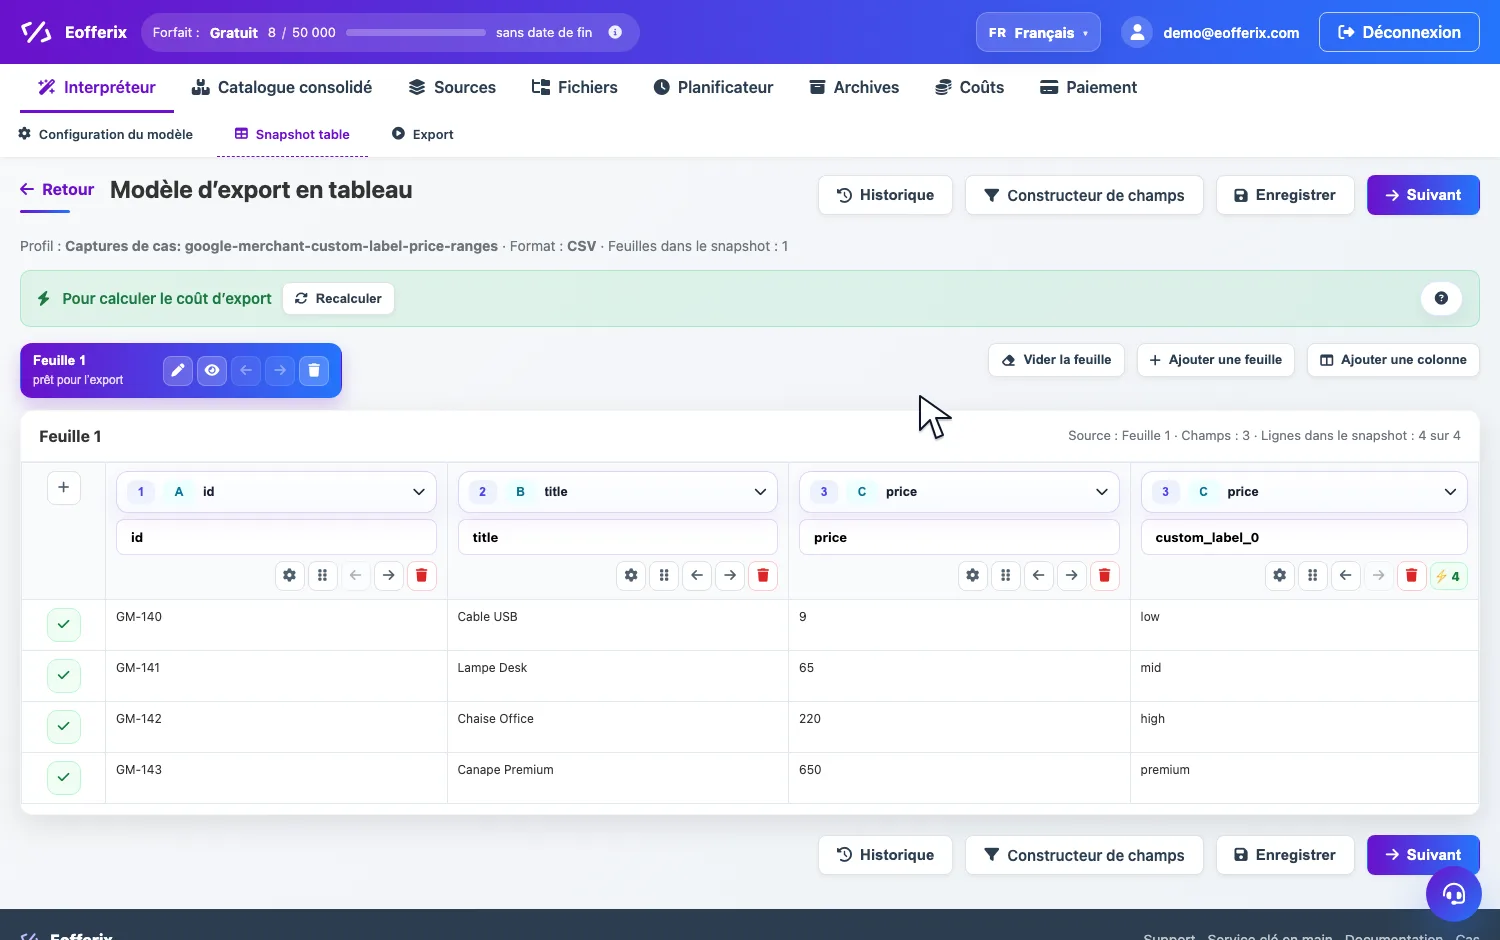Screen dimensions: 1500x940
Task: Select Interpréteur tab
Action: click(x=97, y=88)
